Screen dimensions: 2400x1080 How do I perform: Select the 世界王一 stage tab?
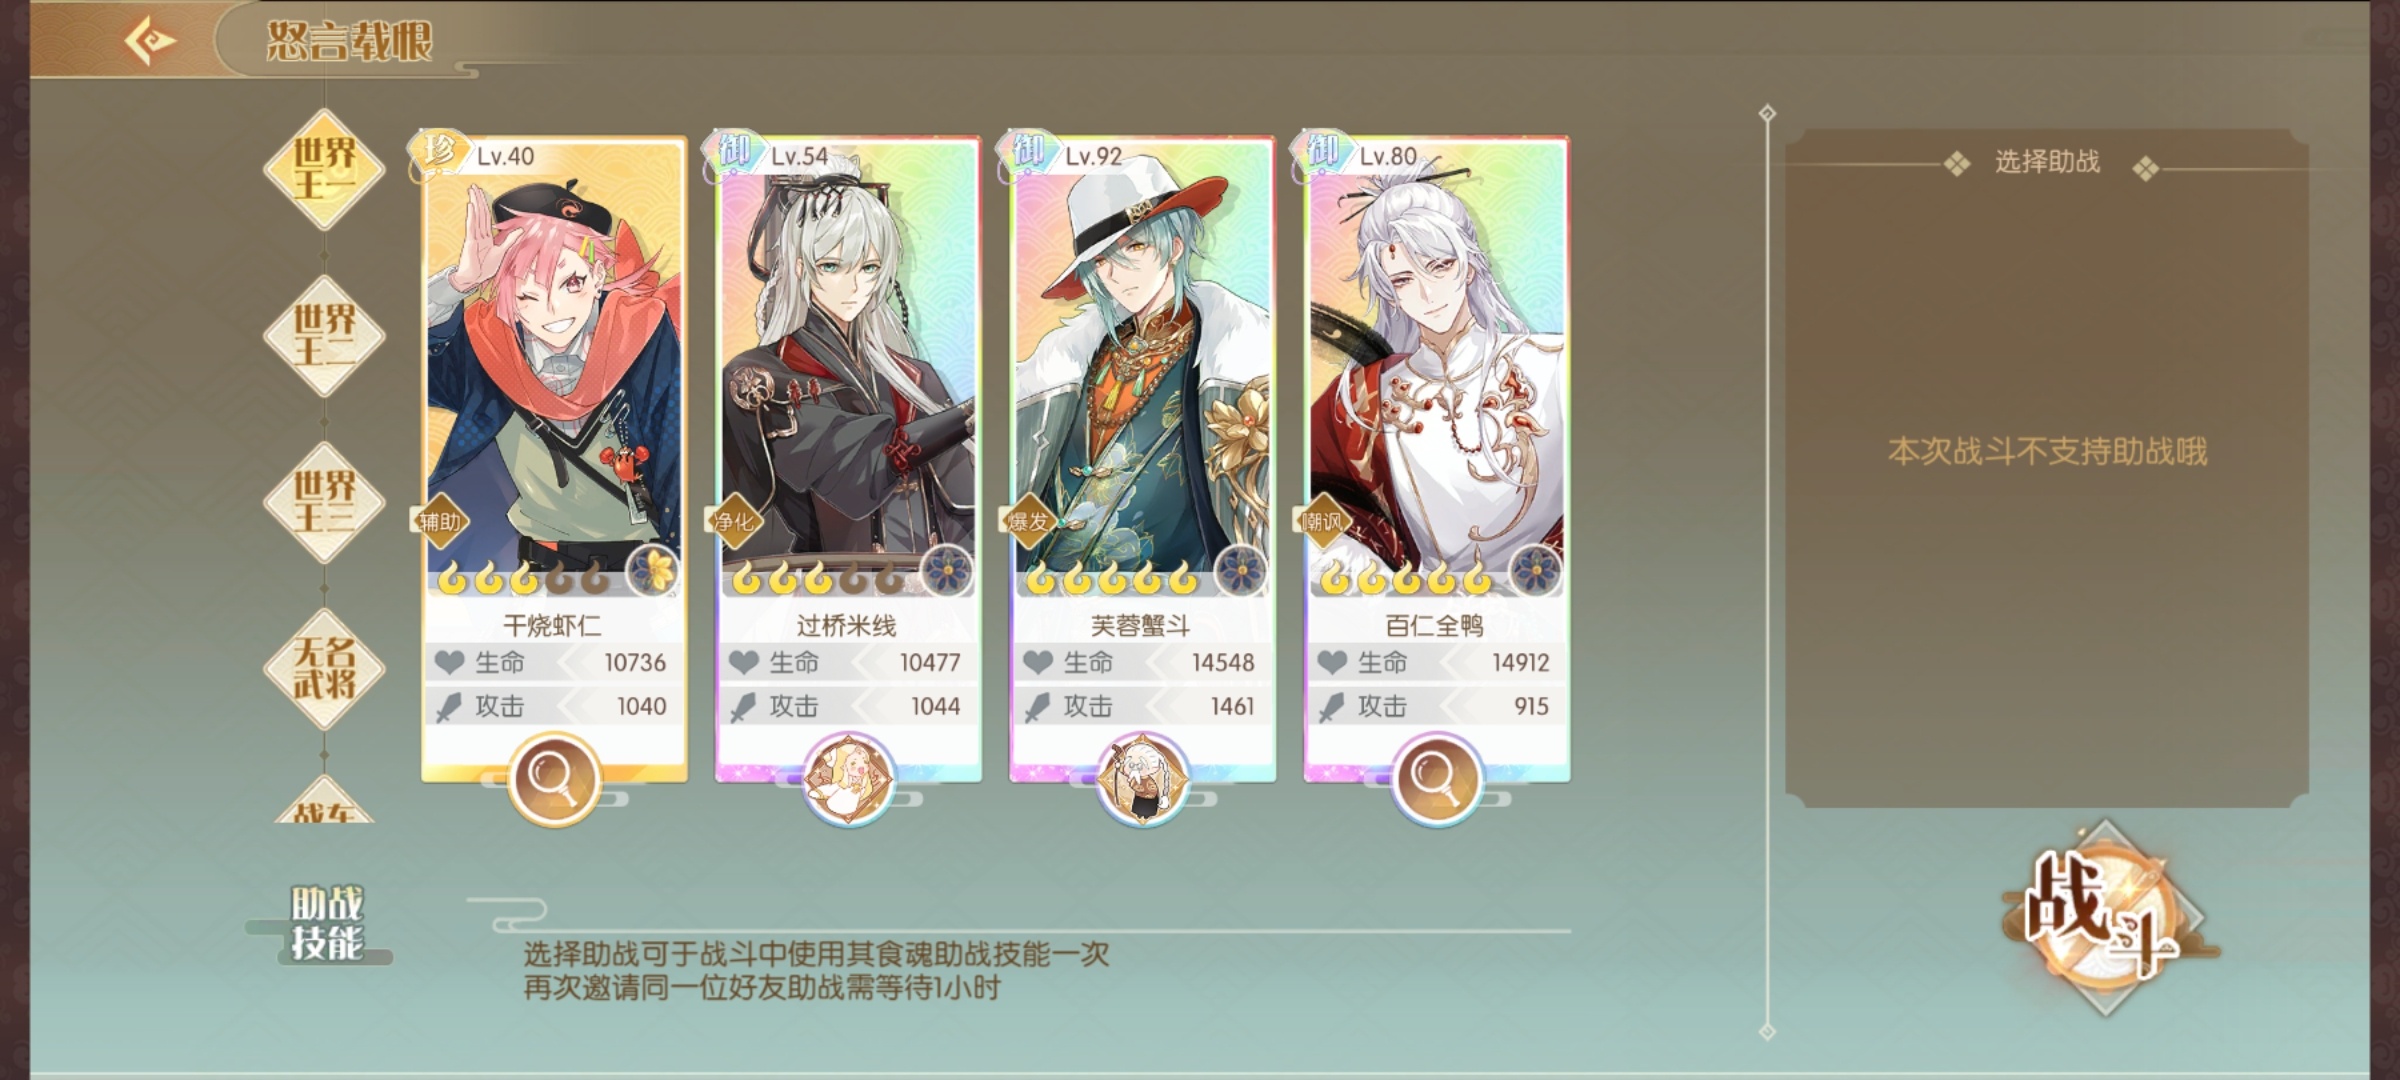324,169
